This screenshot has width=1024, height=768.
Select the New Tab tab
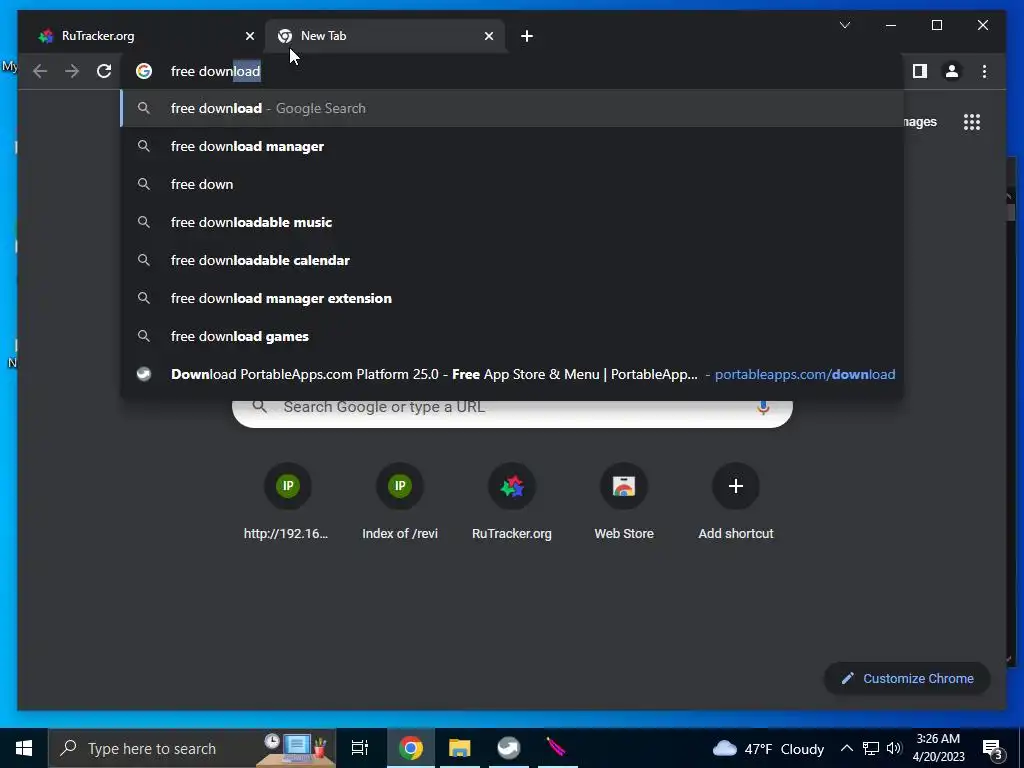(385, 36)
